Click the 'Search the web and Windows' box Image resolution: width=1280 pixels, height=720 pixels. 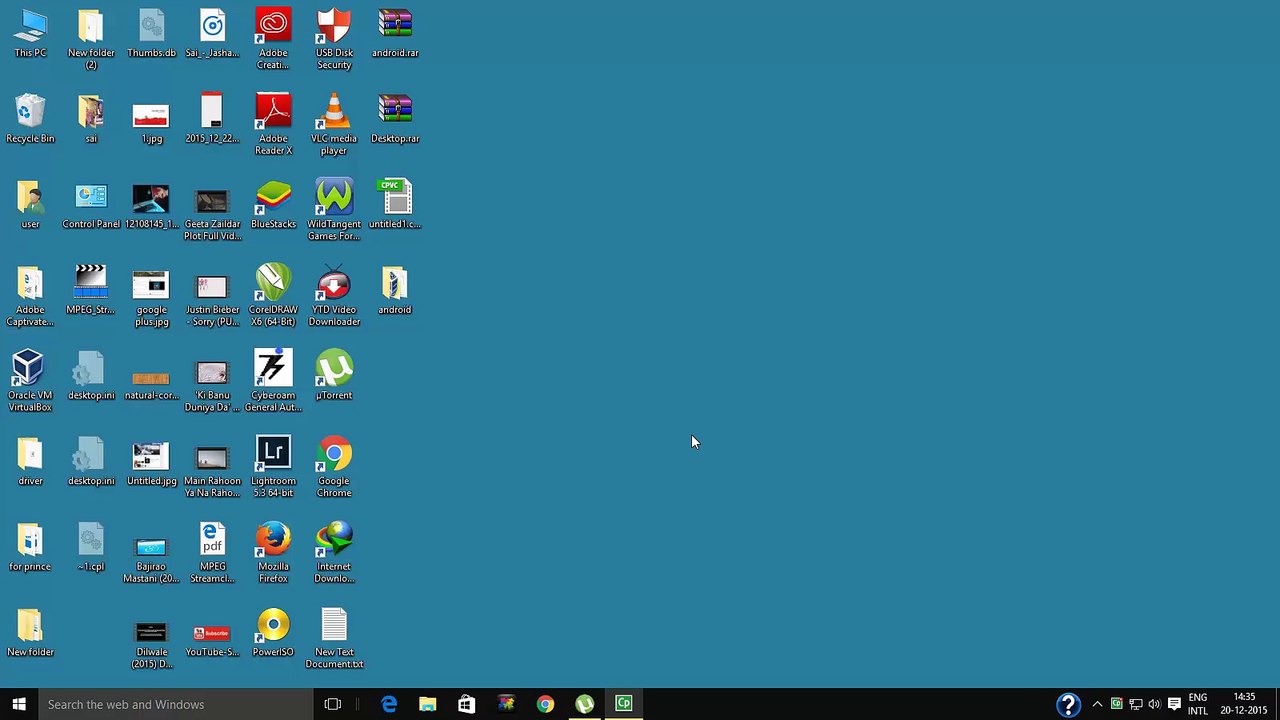pos(175,704)
